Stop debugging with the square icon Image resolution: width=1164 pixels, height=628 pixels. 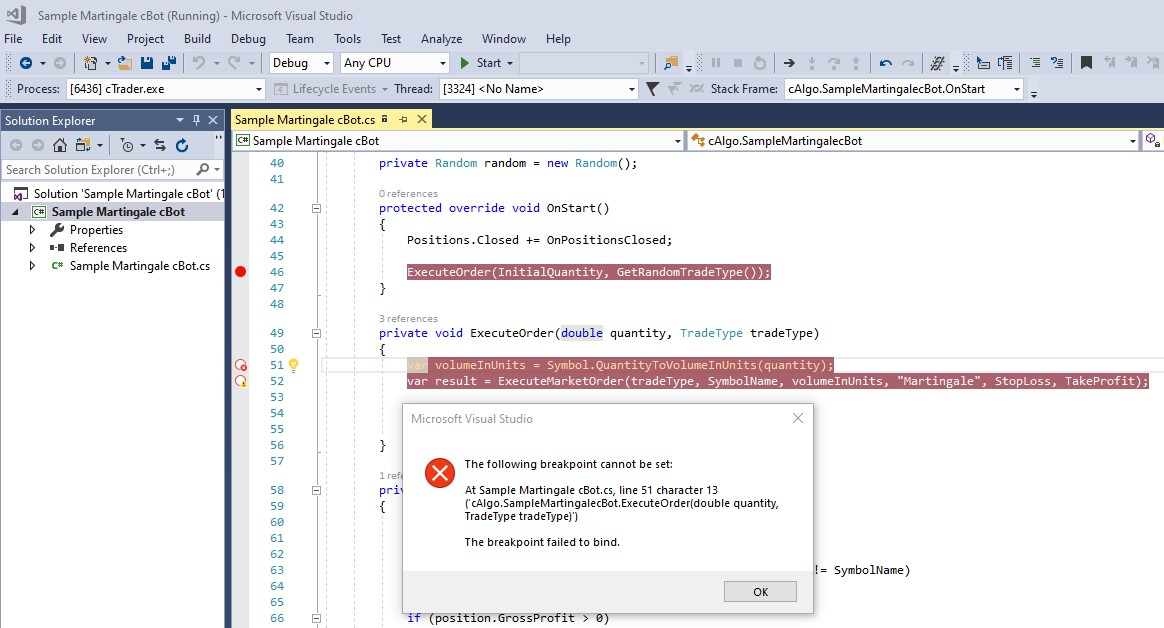coord(738,63)
